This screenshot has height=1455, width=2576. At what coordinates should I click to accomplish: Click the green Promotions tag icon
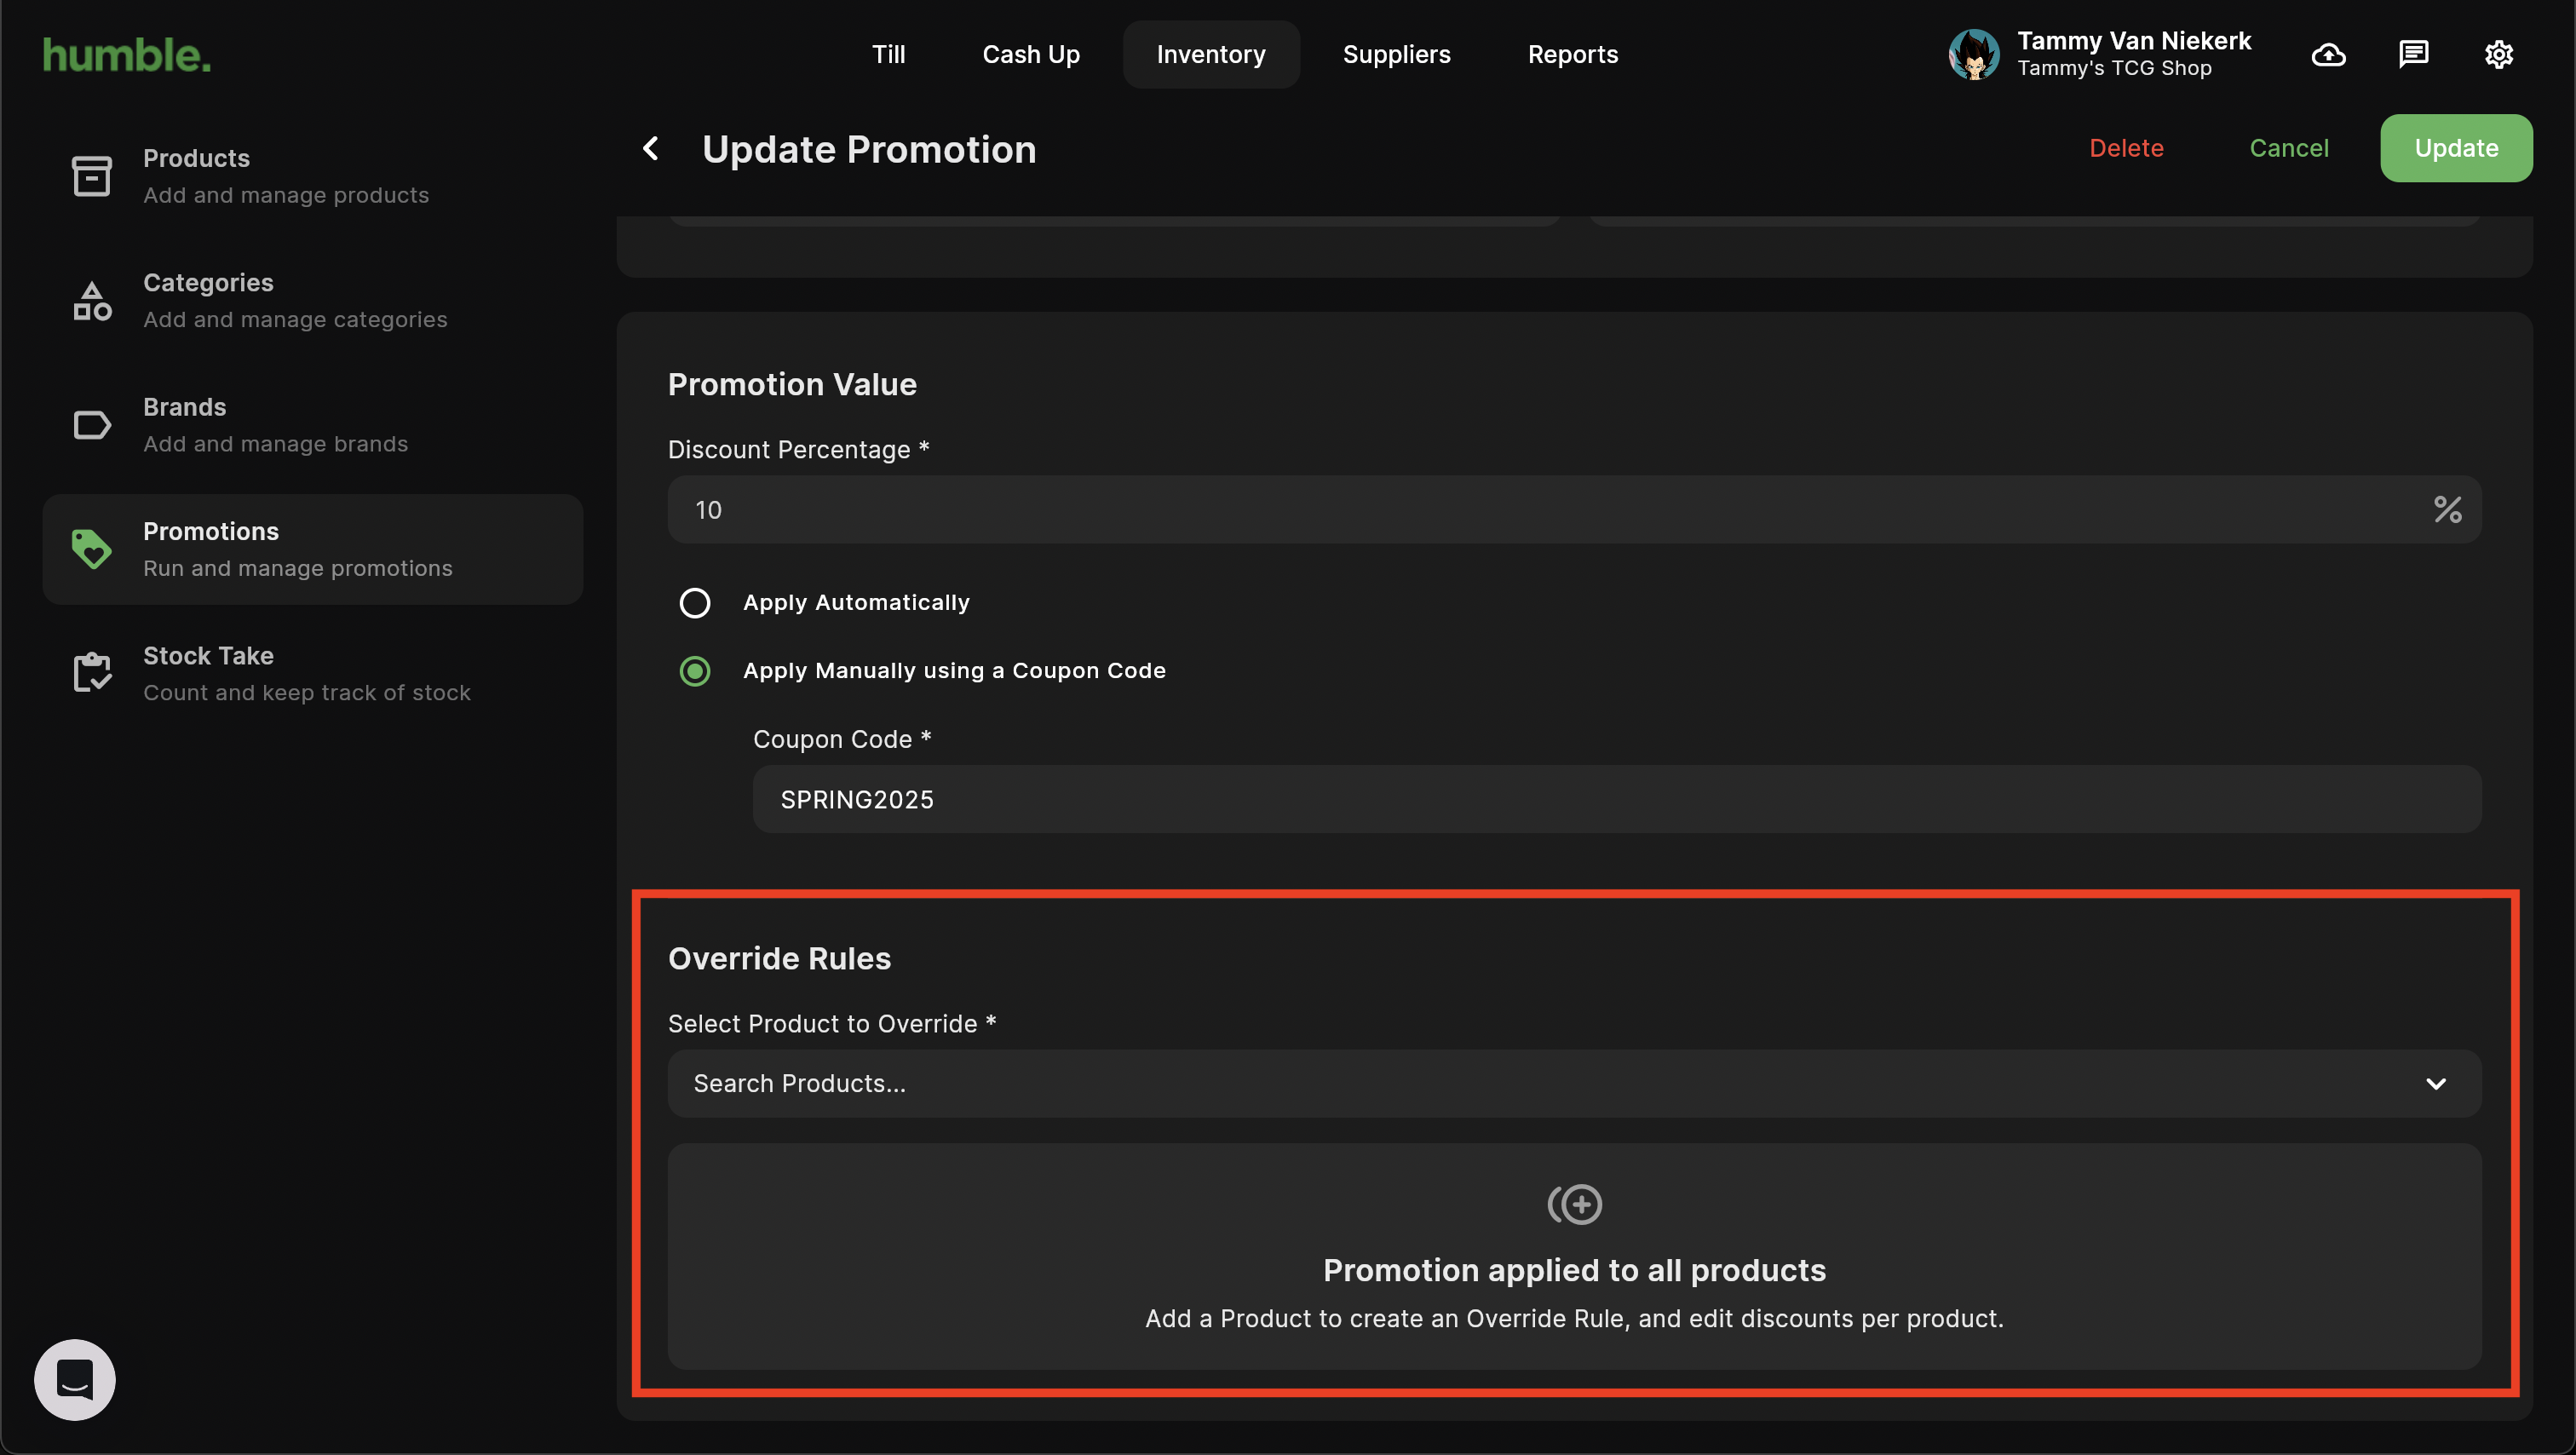click(x=91, y=548)
